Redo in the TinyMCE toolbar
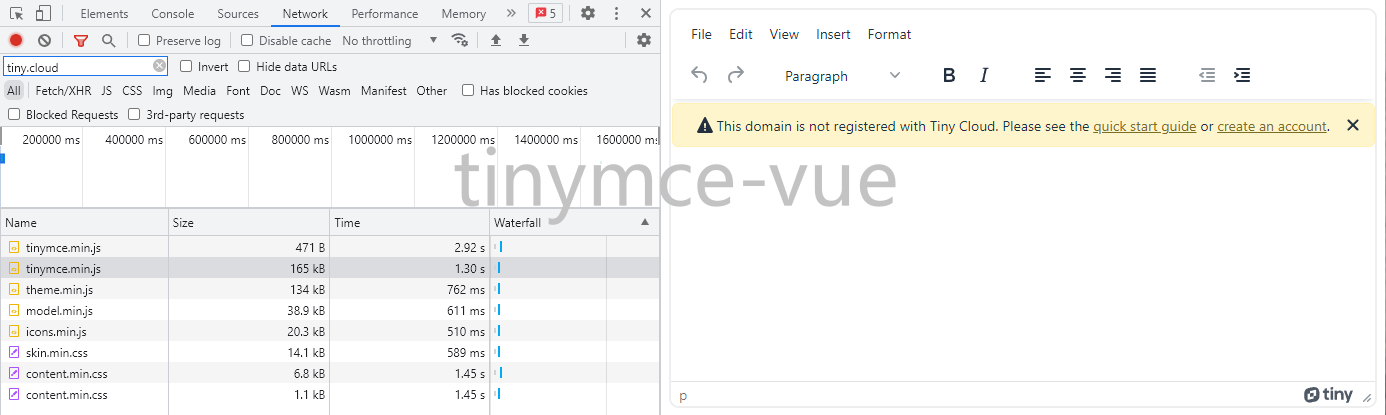The width and height of the screenshot is (1386, 415). coord(736,75)
